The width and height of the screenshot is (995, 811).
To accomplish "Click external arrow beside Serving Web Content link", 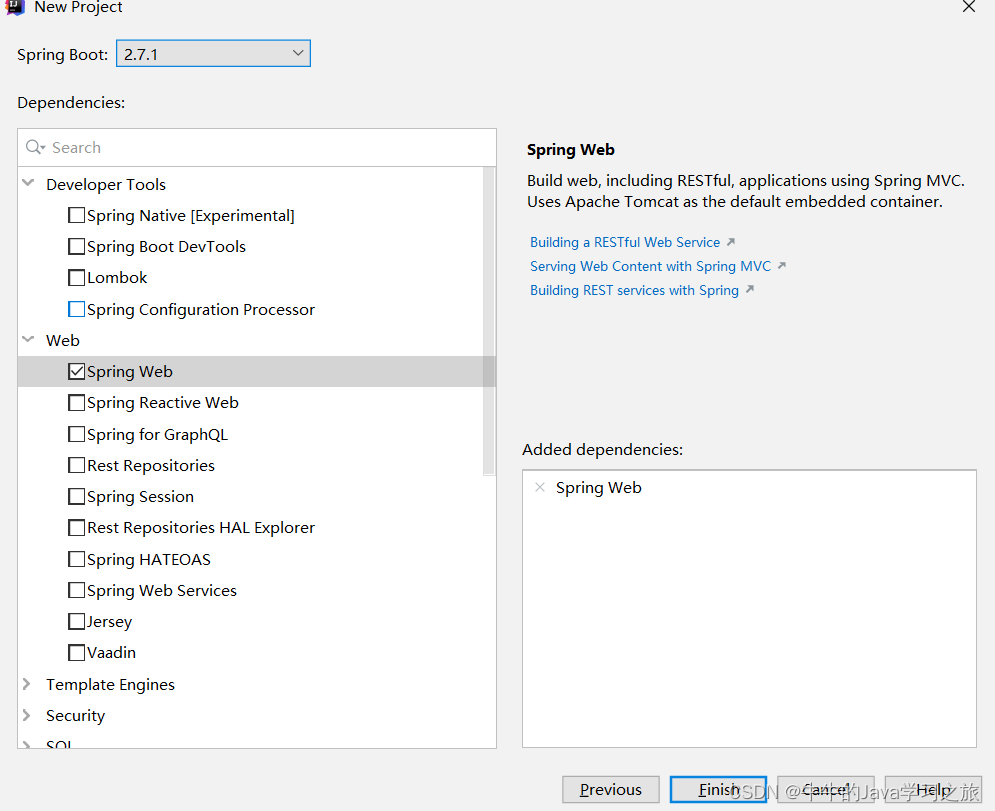I will [x=782, y=265].
